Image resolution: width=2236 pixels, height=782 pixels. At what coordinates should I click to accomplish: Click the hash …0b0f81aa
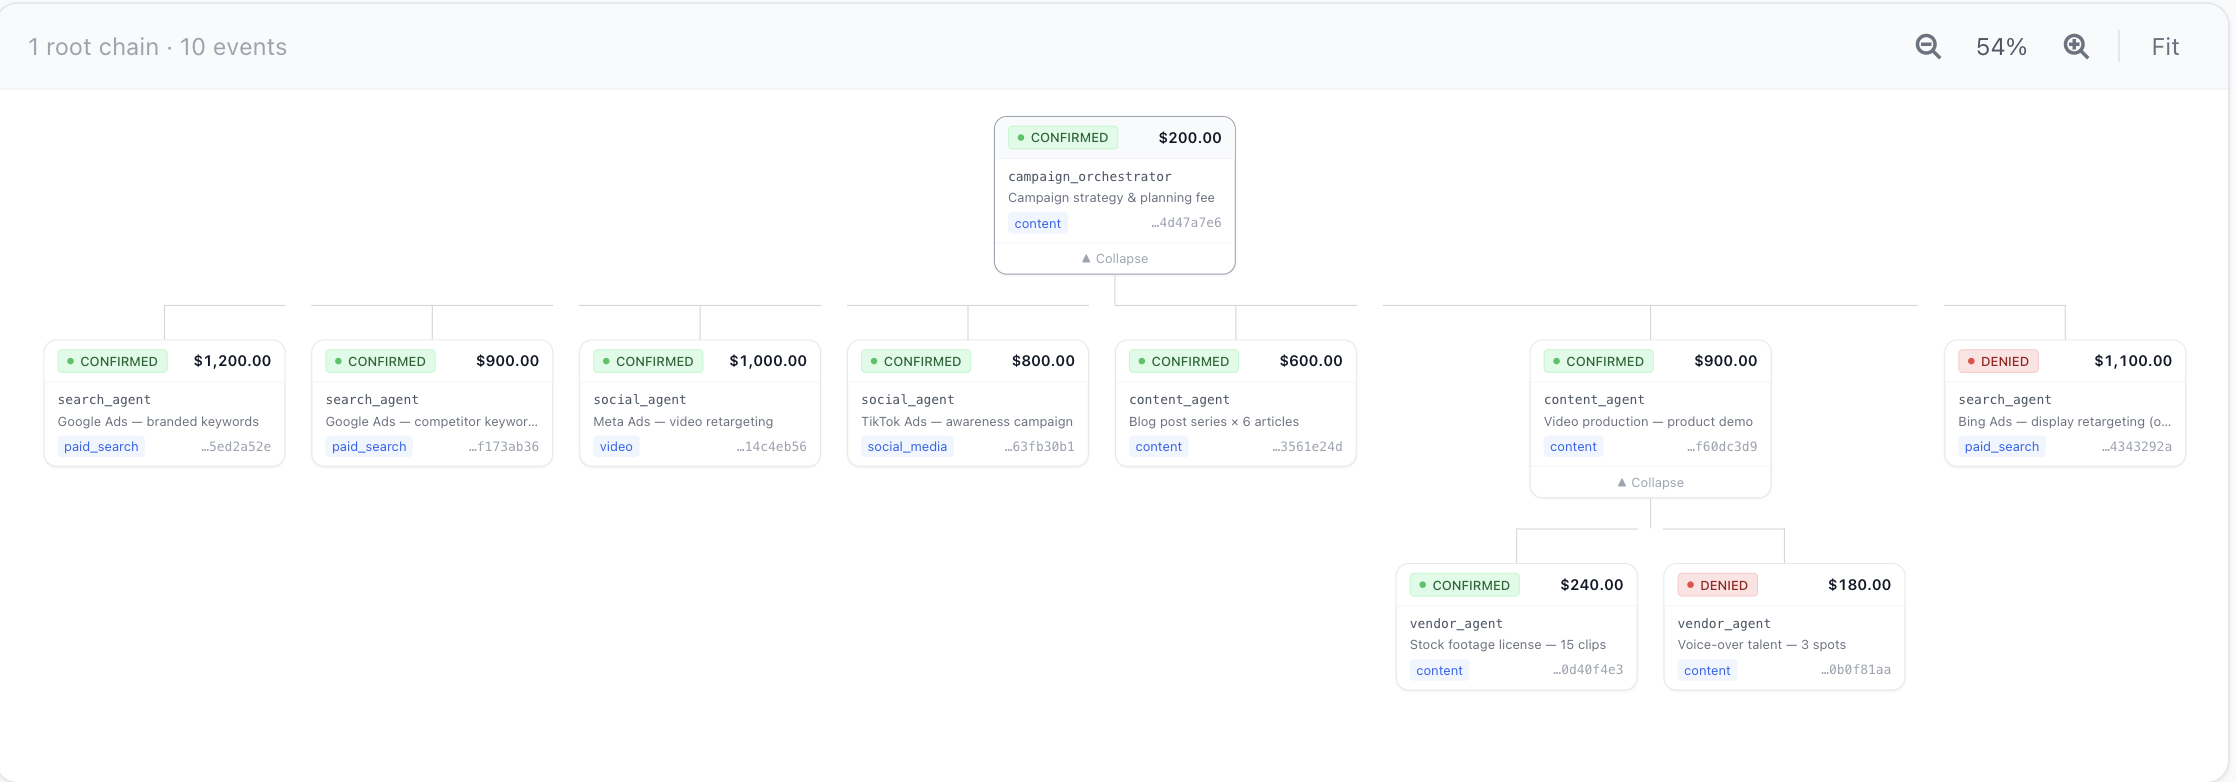click(x=1856, y=670)
